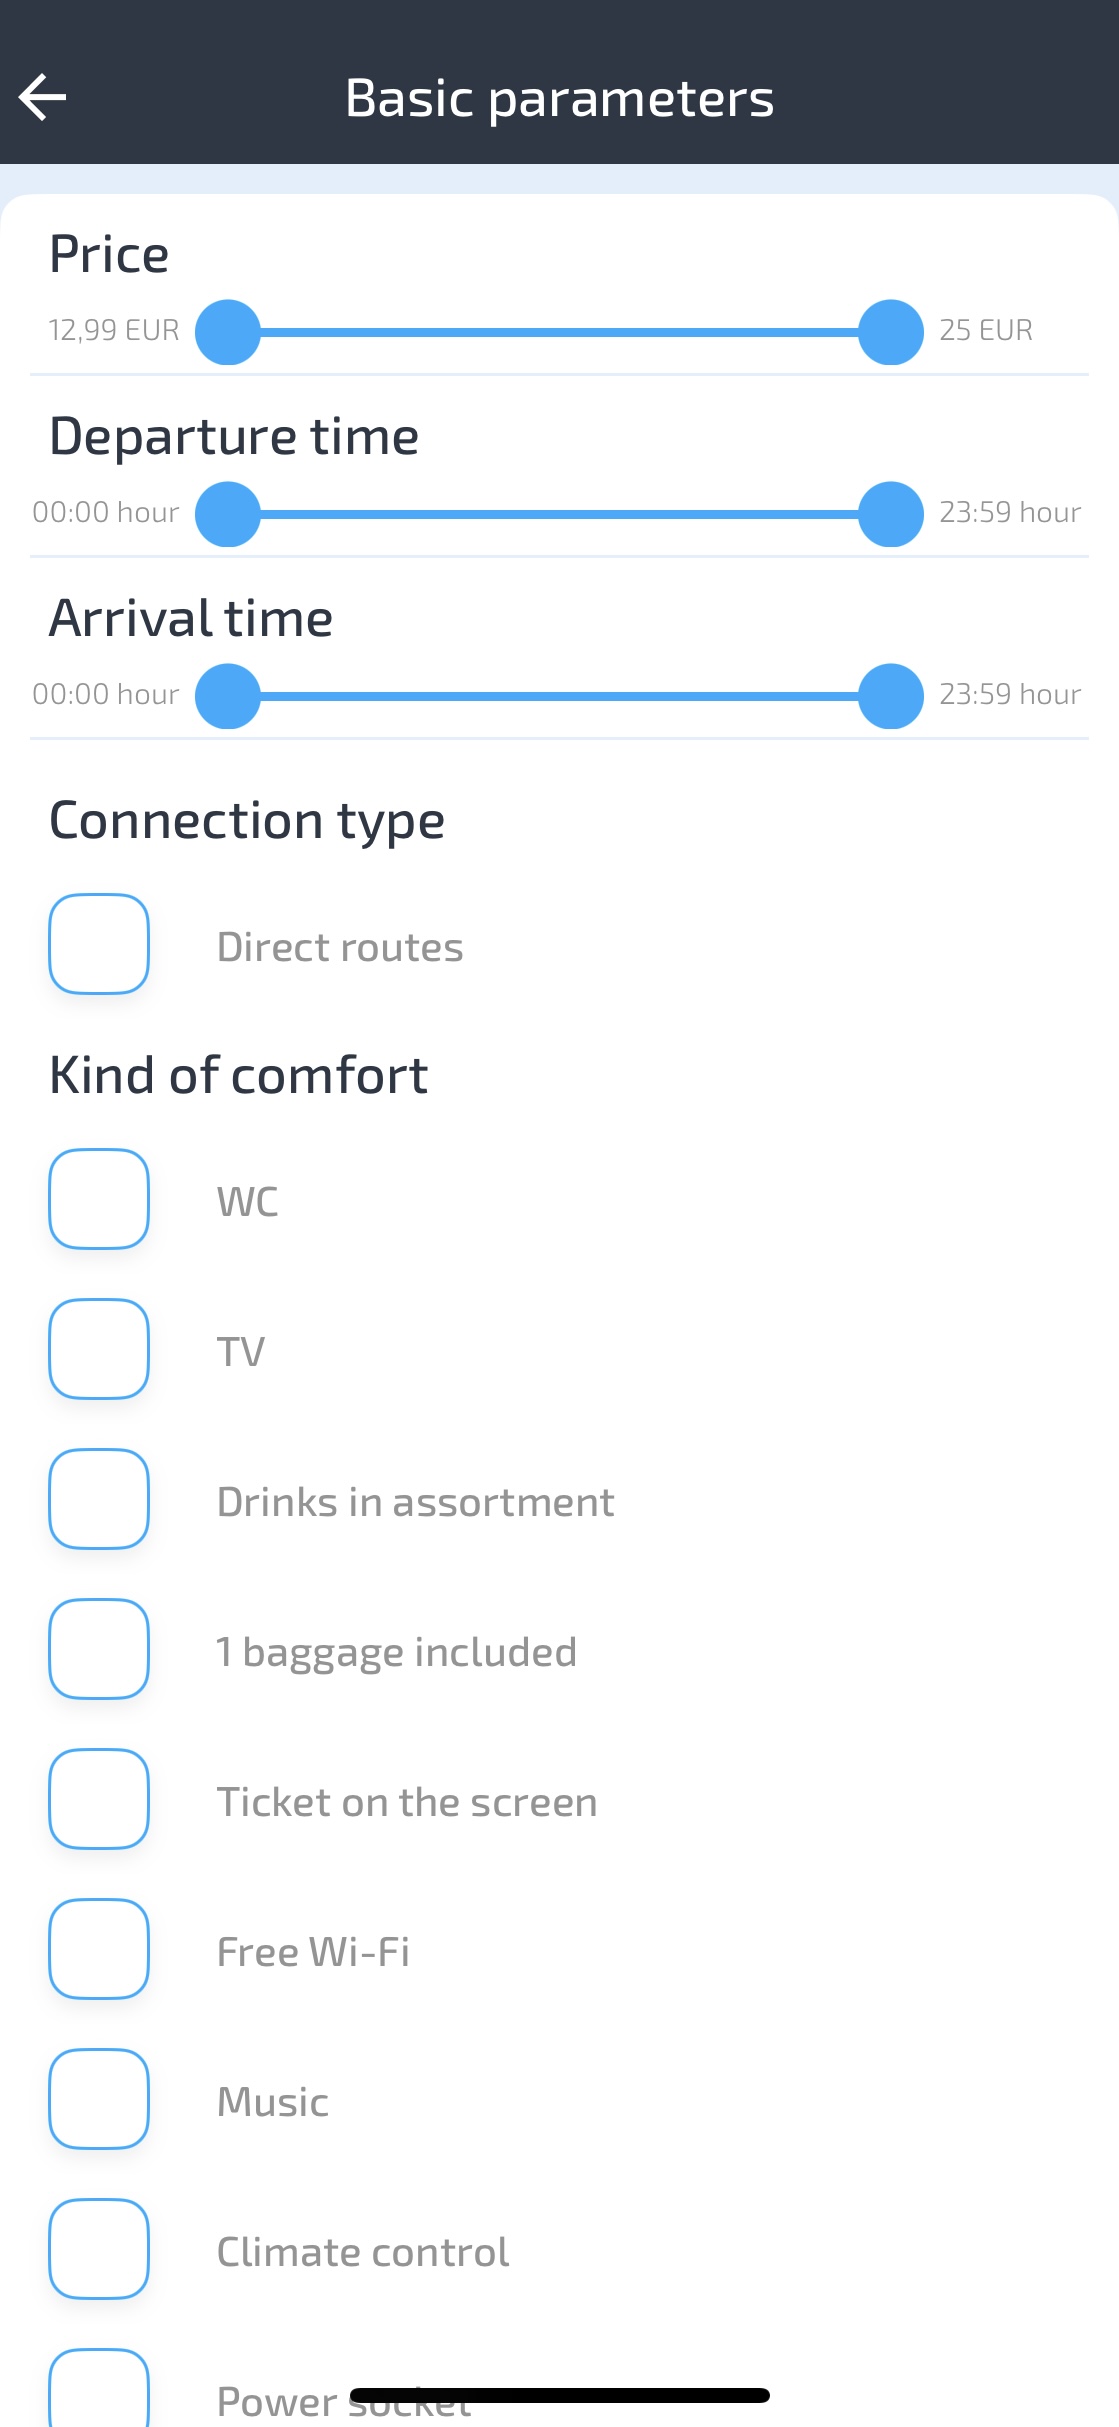Viewport: 1119px width, 2427px height.
Task: Select the Climate control checkbox
Action: coord(99,2249)
